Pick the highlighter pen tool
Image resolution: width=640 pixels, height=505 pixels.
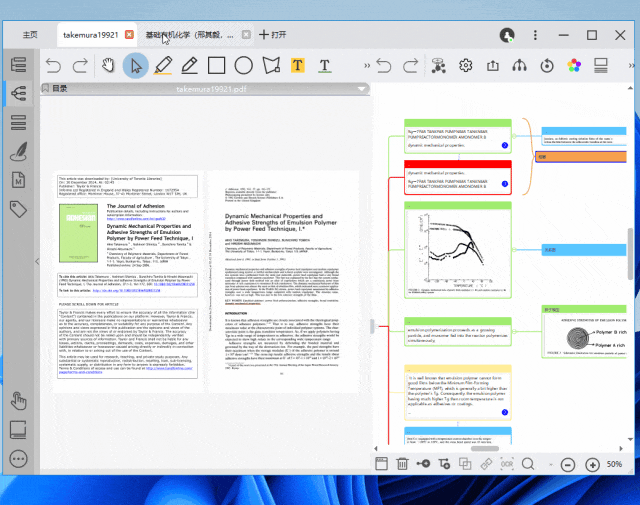tap(163, 66)
